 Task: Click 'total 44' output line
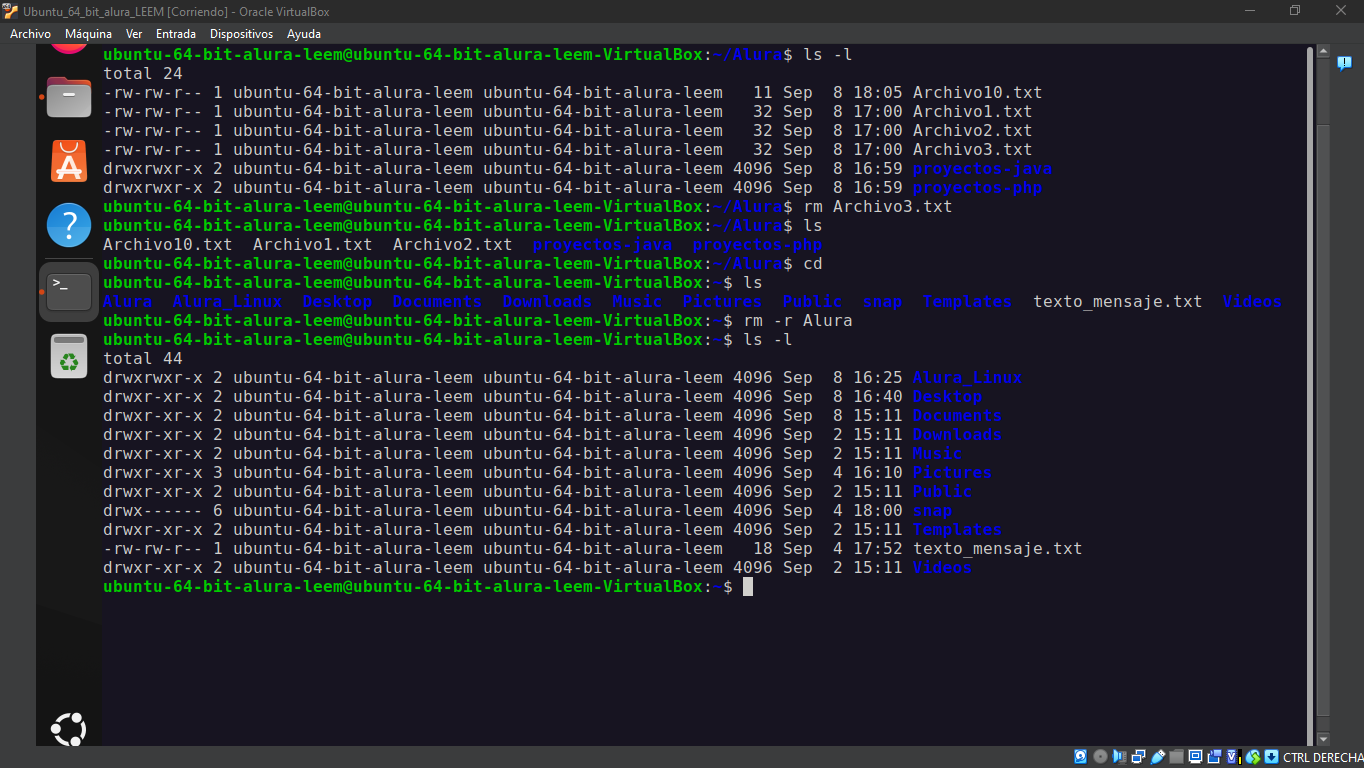(143, 358)
